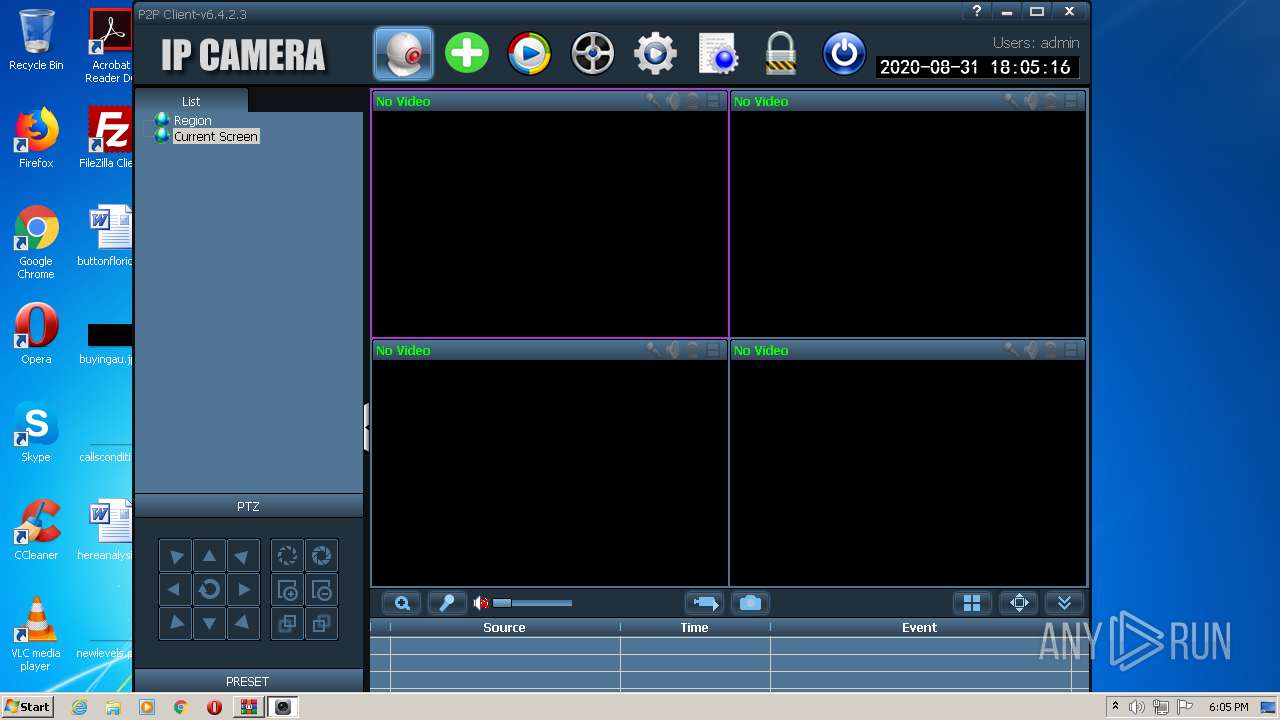Select the top-left No Video pane
1280x720 pixels.
(x=549, y=213)
